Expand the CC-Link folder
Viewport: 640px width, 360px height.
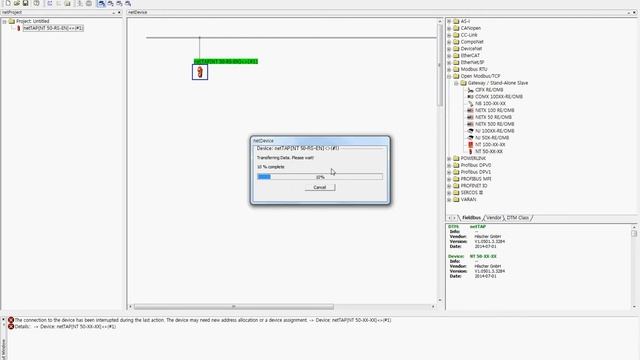pyautogui.click(x=449, y=35)
